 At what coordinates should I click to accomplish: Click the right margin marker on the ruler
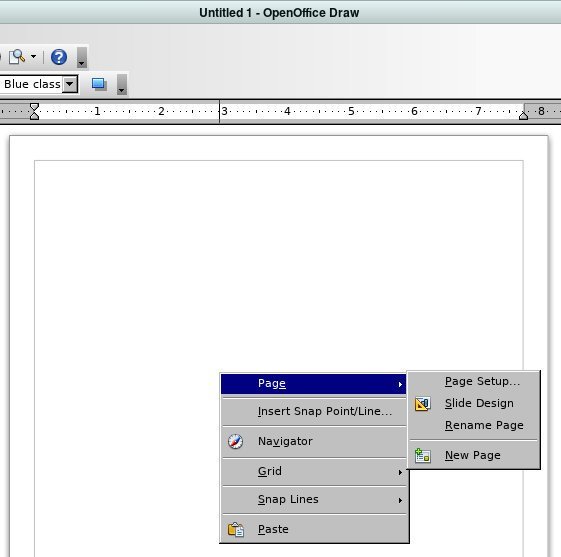[523, 115]
